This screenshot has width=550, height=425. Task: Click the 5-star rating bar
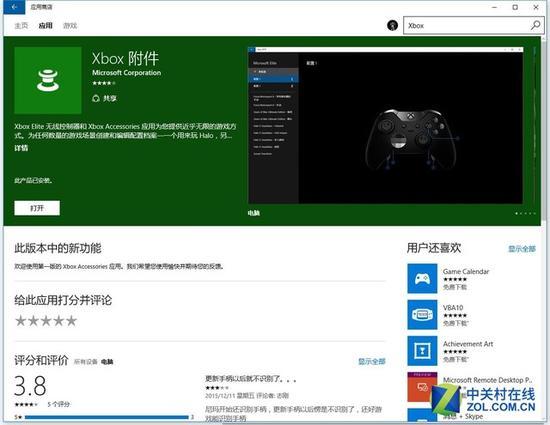point(107,417)
